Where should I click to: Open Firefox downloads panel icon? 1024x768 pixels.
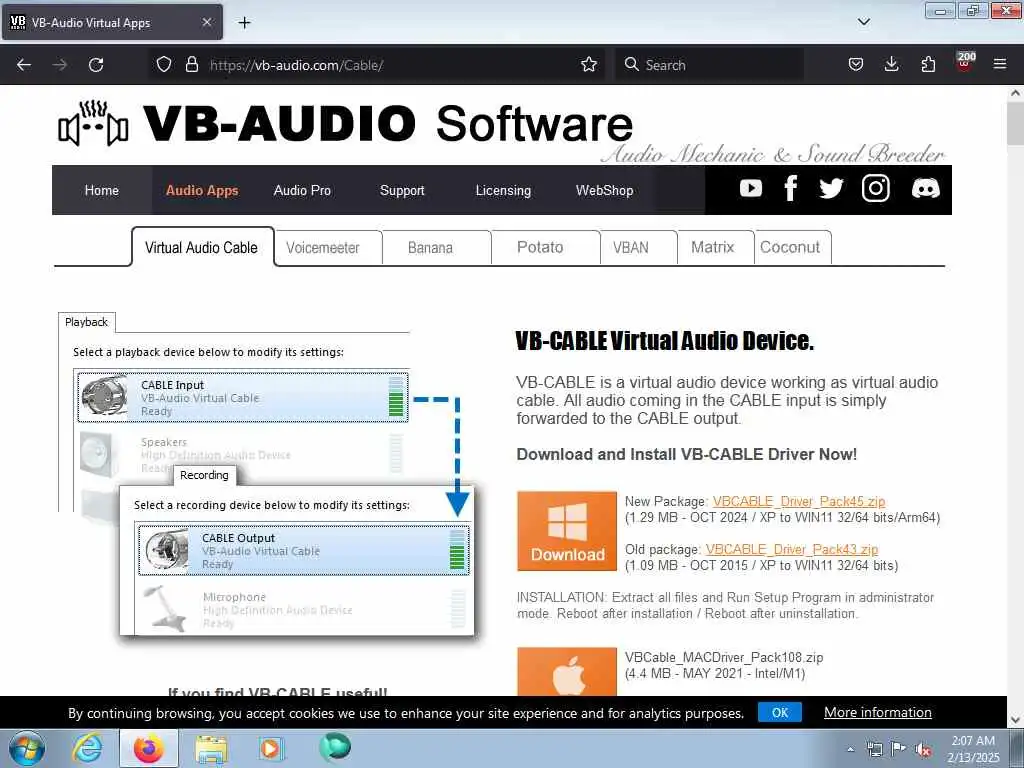891,65
